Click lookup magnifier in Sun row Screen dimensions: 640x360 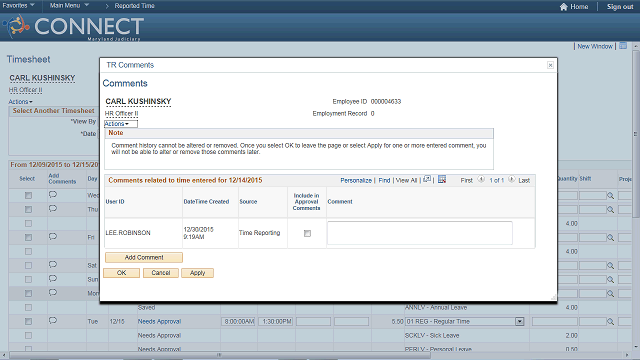[x=610, y=280]
